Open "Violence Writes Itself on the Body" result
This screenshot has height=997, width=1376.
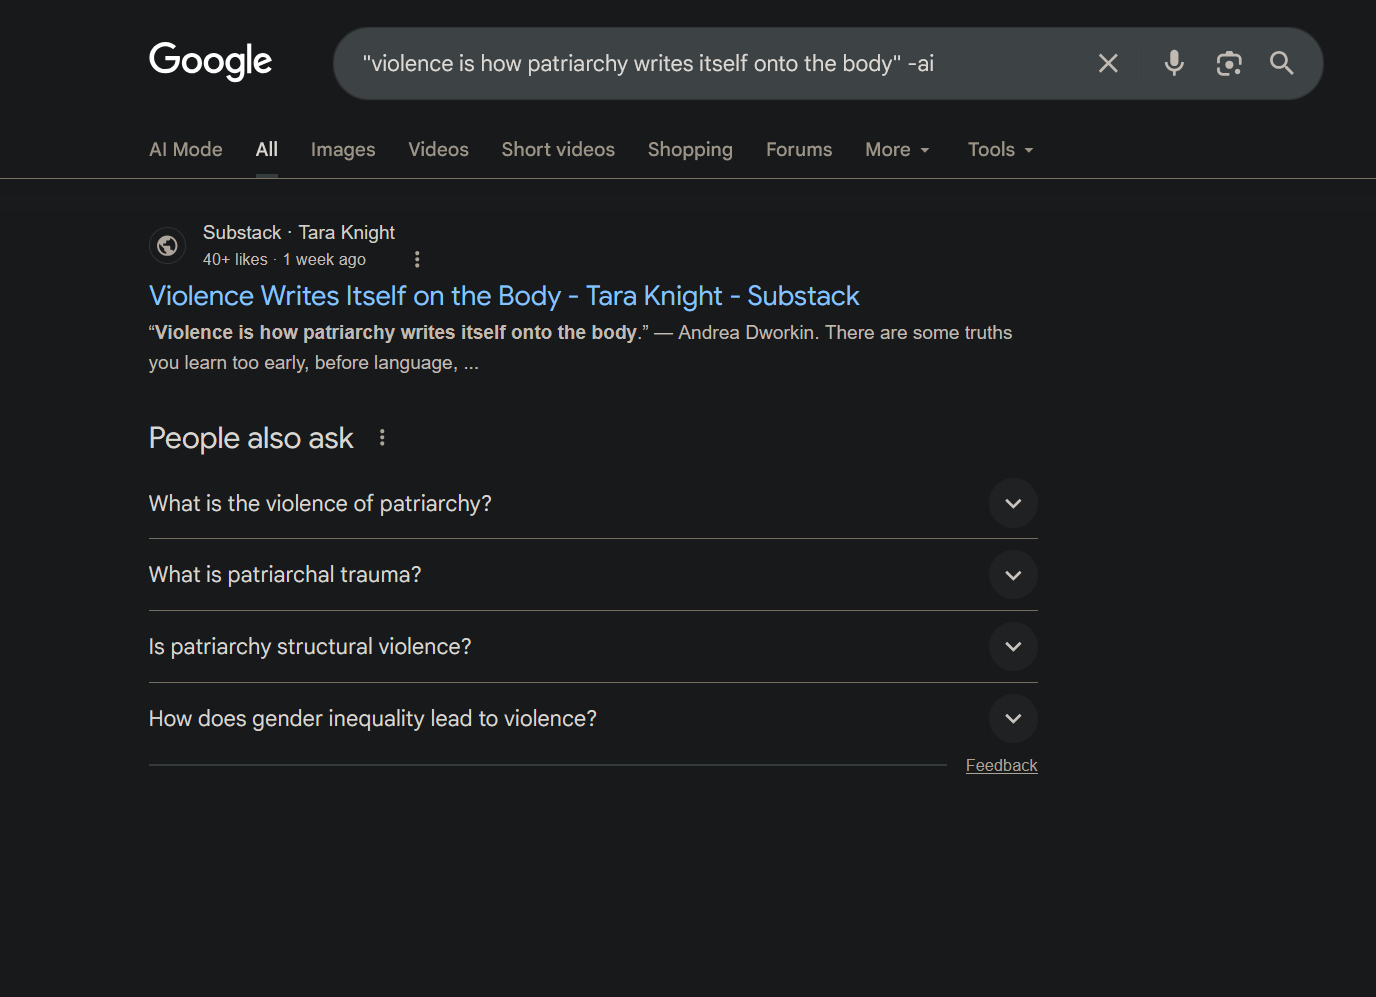pyautogui.click(x=504, y=296)
